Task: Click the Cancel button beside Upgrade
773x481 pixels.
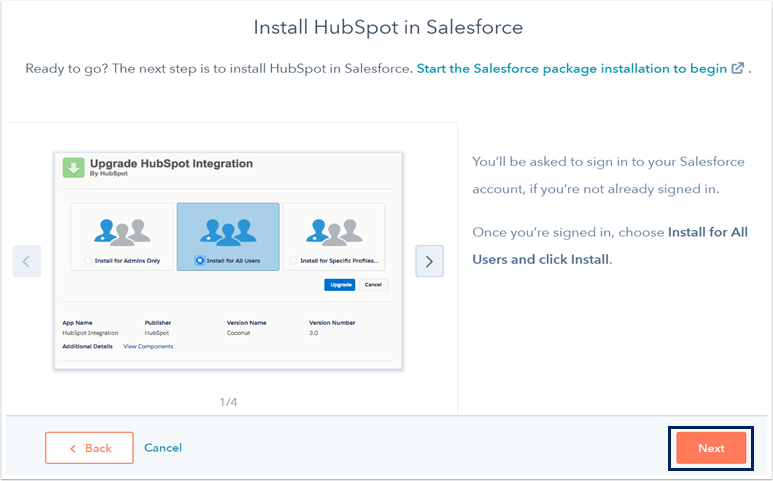Action: pos(373,285)
